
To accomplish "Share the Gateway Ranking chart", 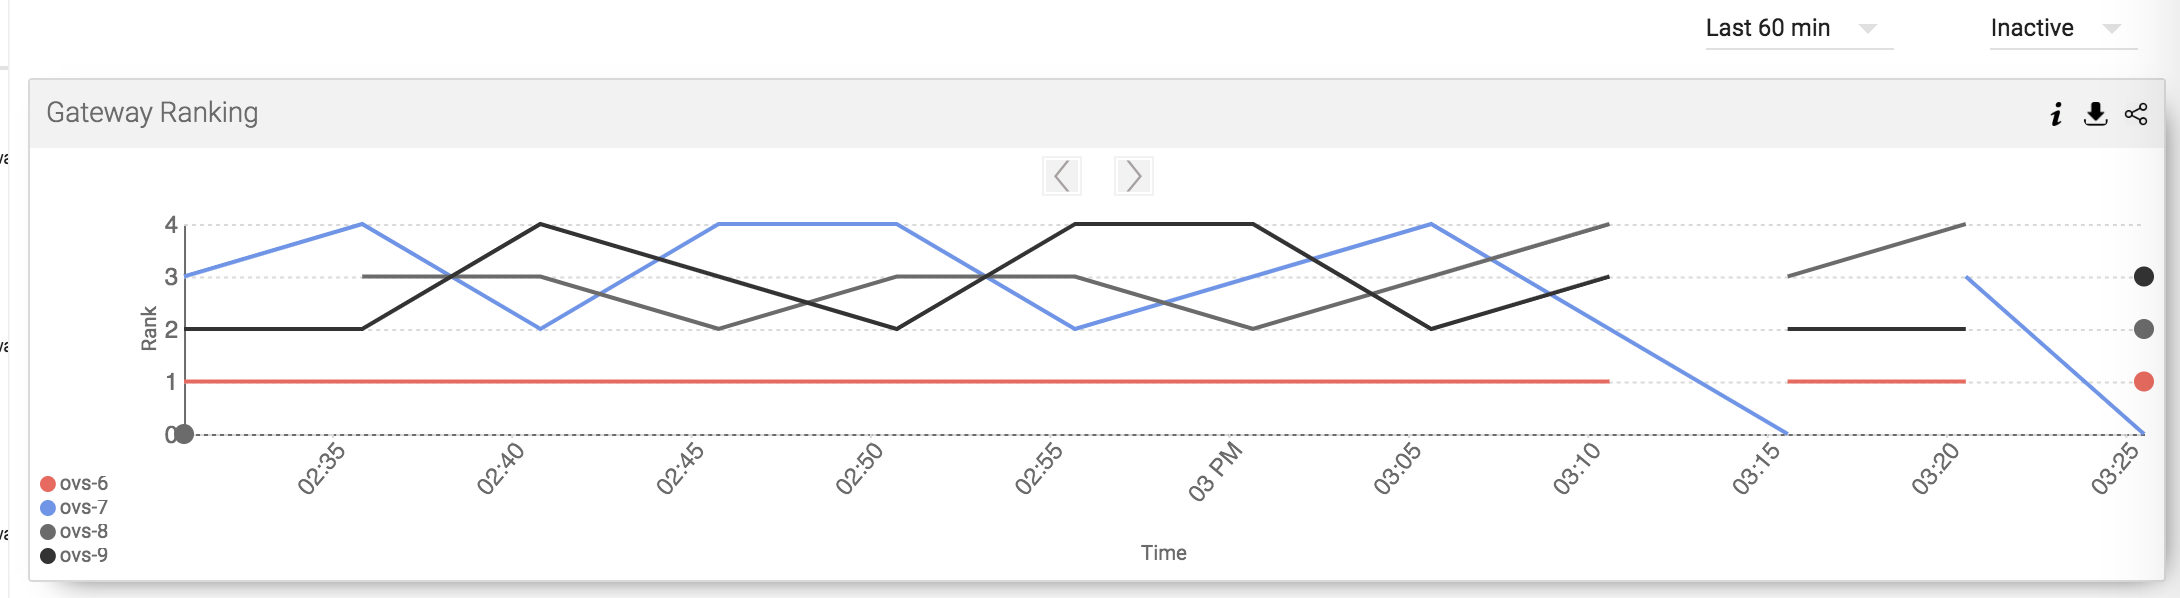I will (2137, 116).
